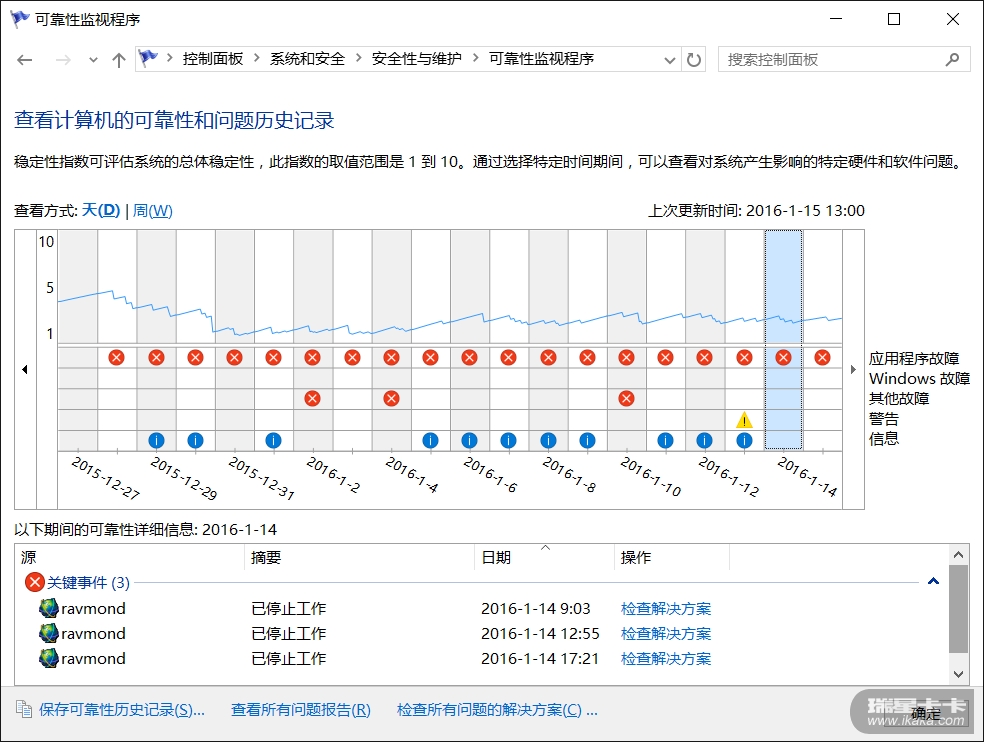Click the search magnifier icon
984x742 pixels.
point(953,60)
